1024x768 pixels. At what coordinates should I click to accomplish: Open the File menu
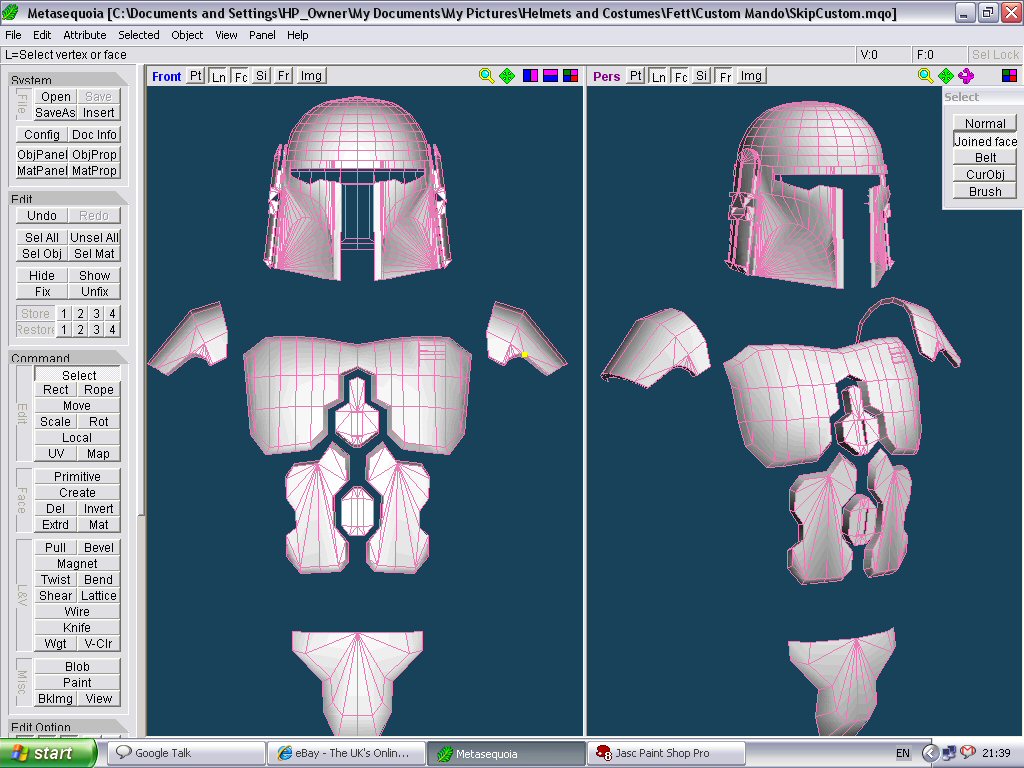pyautogui.click(x=13, y=35)
